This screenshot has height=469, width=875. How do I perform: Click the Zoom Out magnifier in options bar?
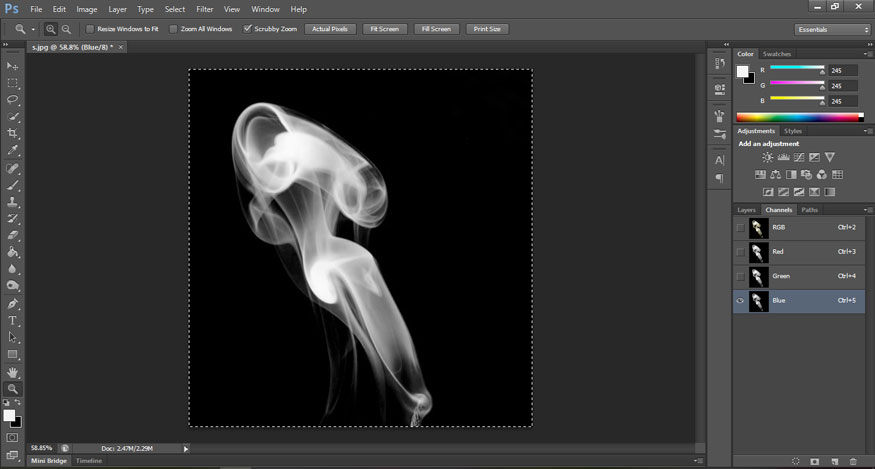click(x=66, y=29)
